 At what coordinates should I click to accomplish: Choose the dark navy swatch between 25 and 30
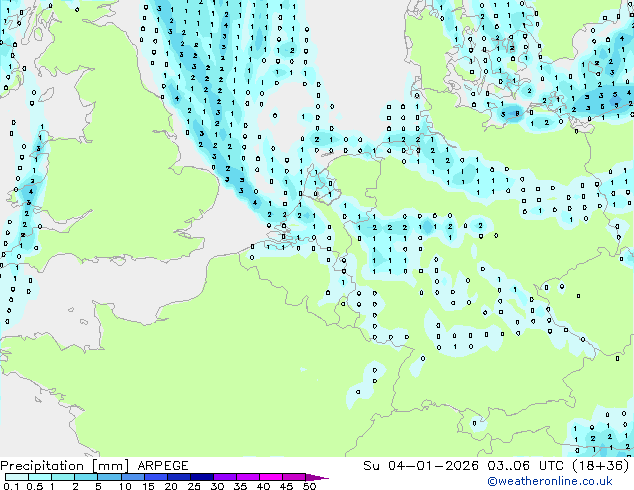202,477
